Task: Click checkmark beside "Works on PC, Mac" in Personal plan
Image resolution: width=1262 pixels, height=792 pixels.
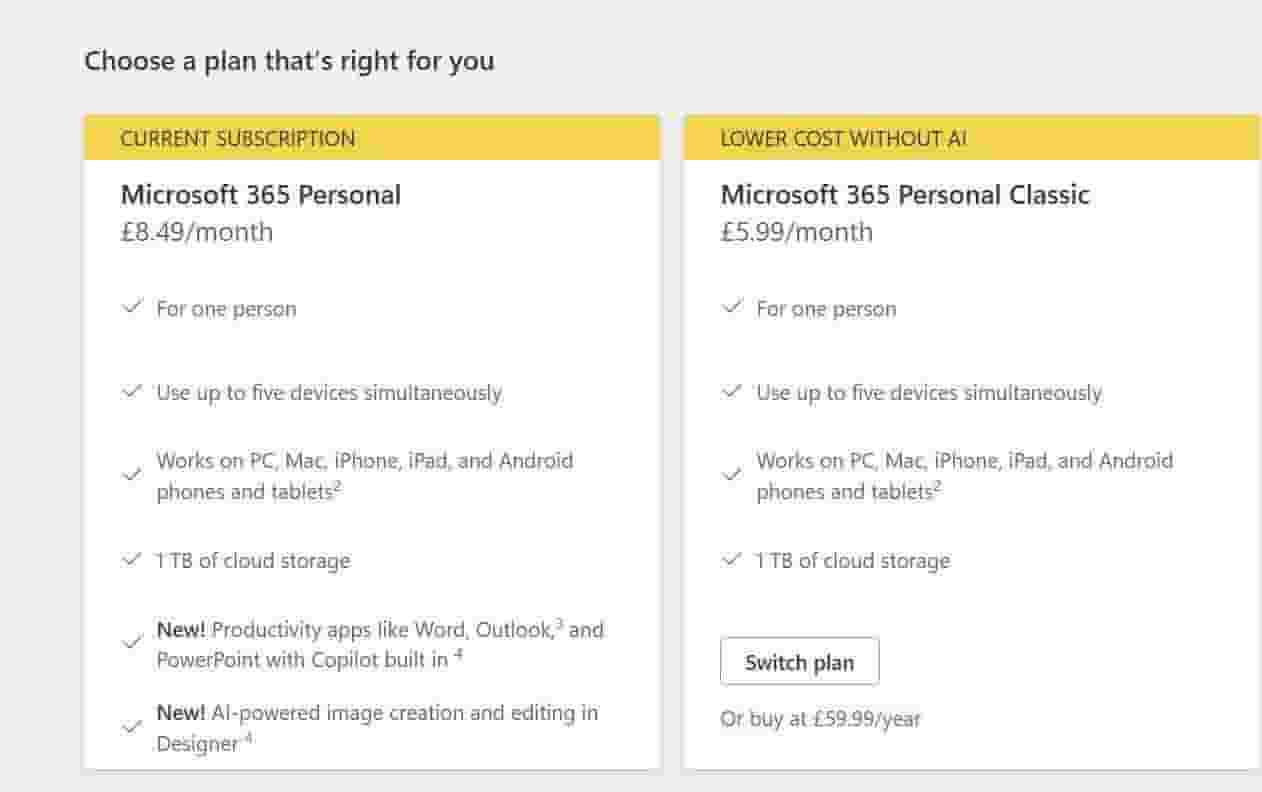Action: [x=131, y=475]
